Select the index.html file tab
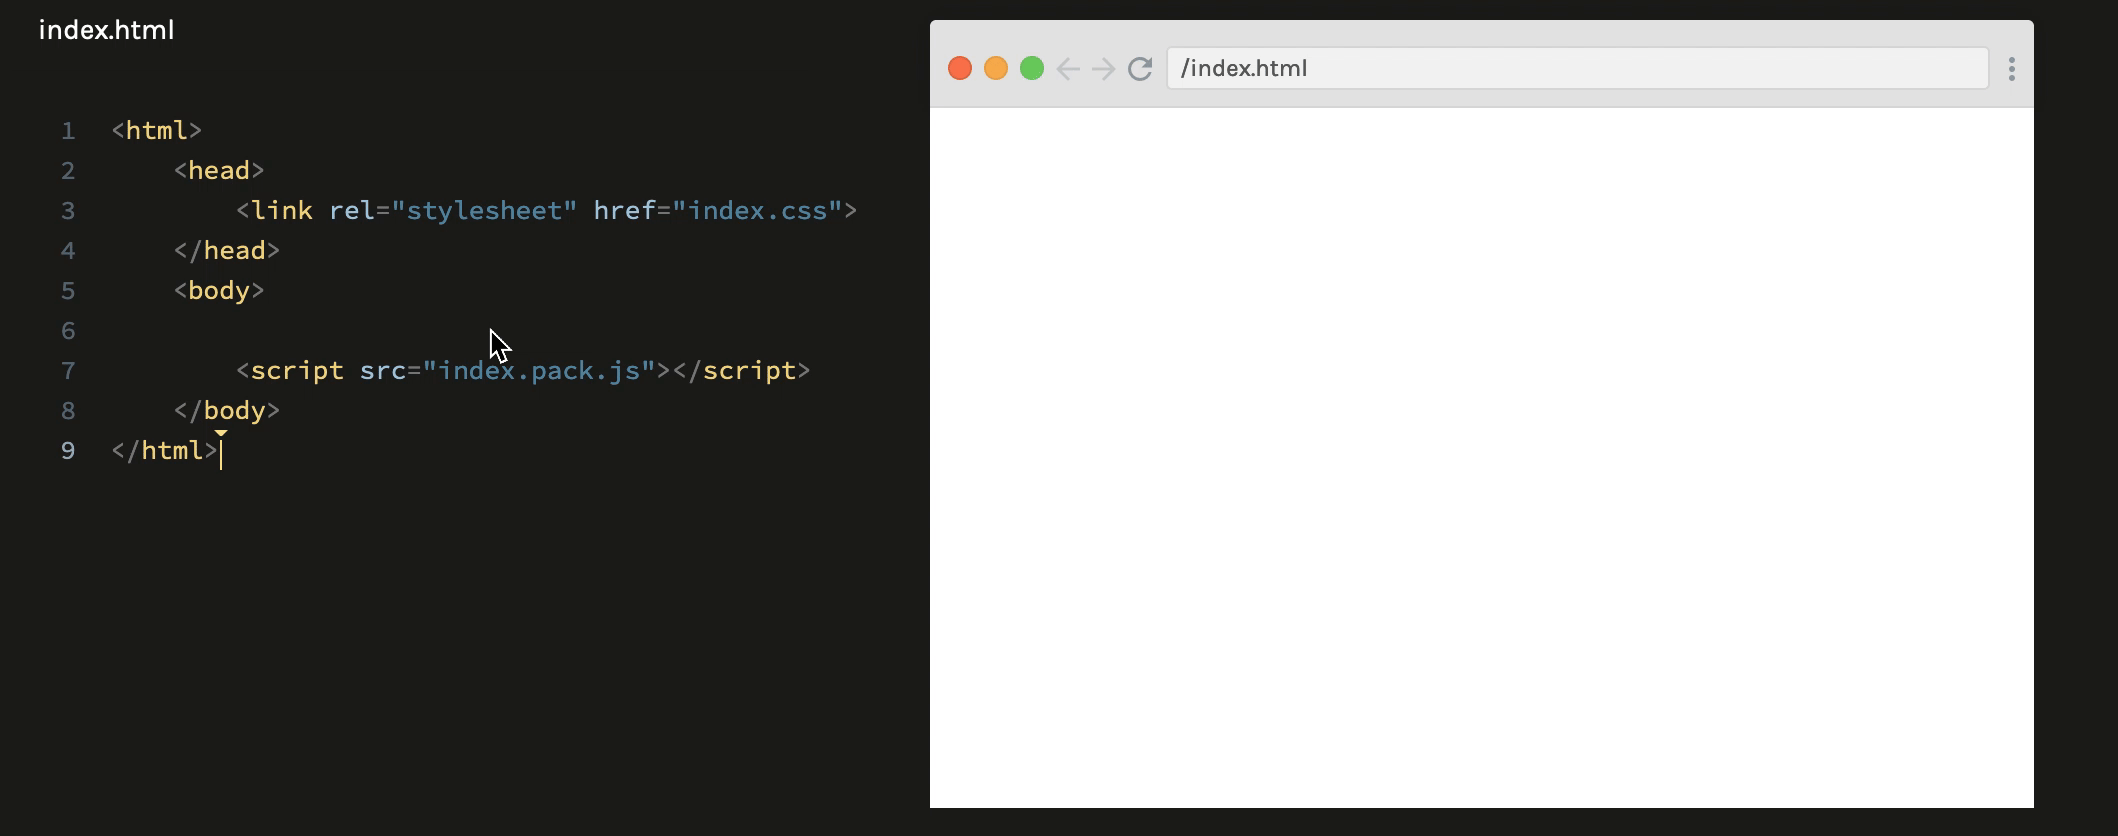 click(x=106, y=30)
